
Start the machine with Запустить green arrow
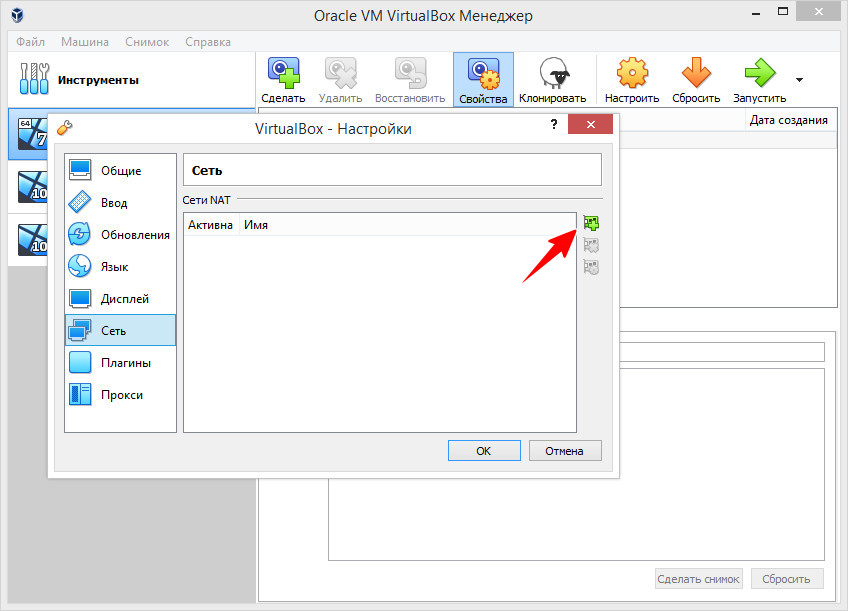pos(759,79)
